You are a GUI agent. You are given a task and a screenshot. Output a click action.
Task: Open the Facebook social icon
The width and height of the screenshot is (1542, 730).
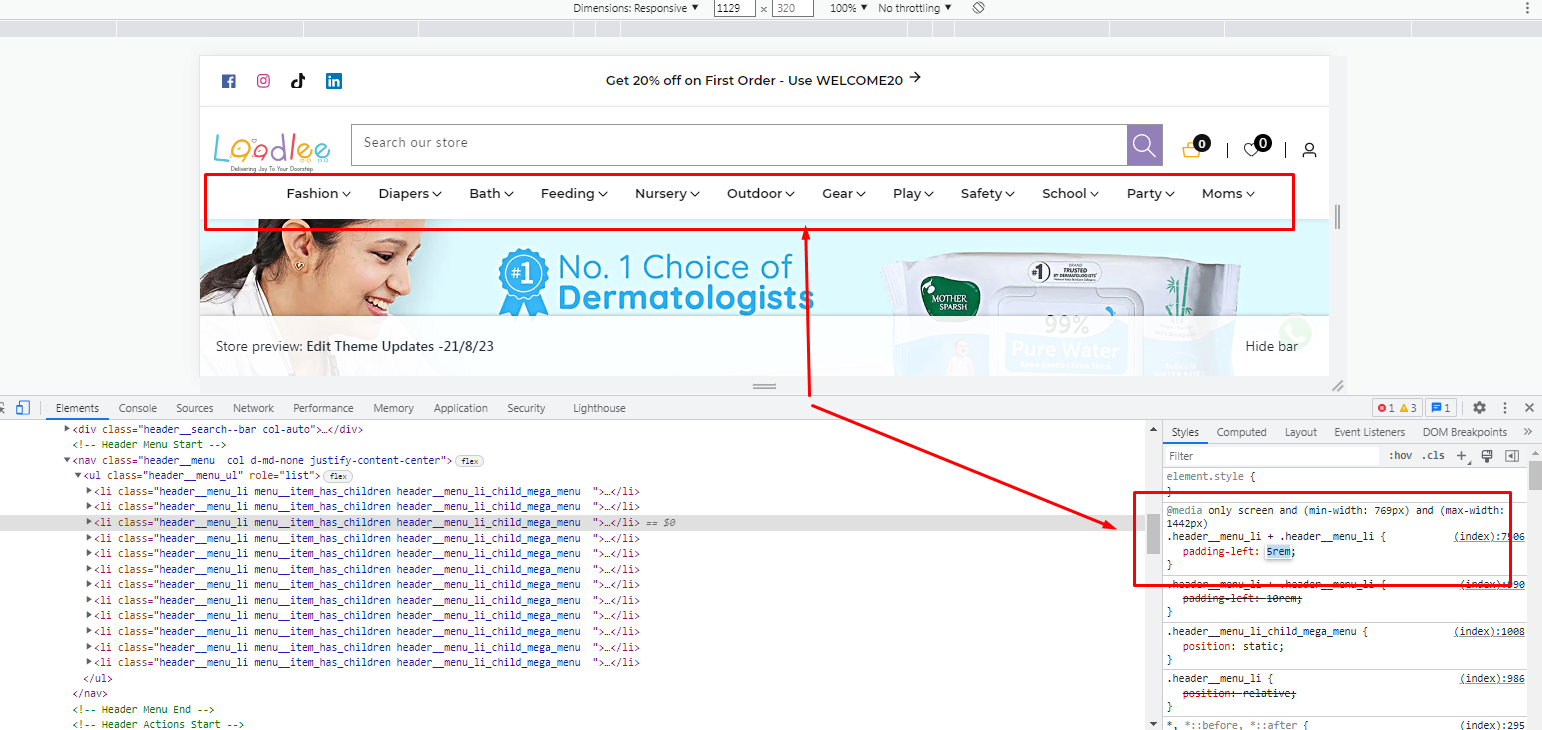[x=228, y=81]
